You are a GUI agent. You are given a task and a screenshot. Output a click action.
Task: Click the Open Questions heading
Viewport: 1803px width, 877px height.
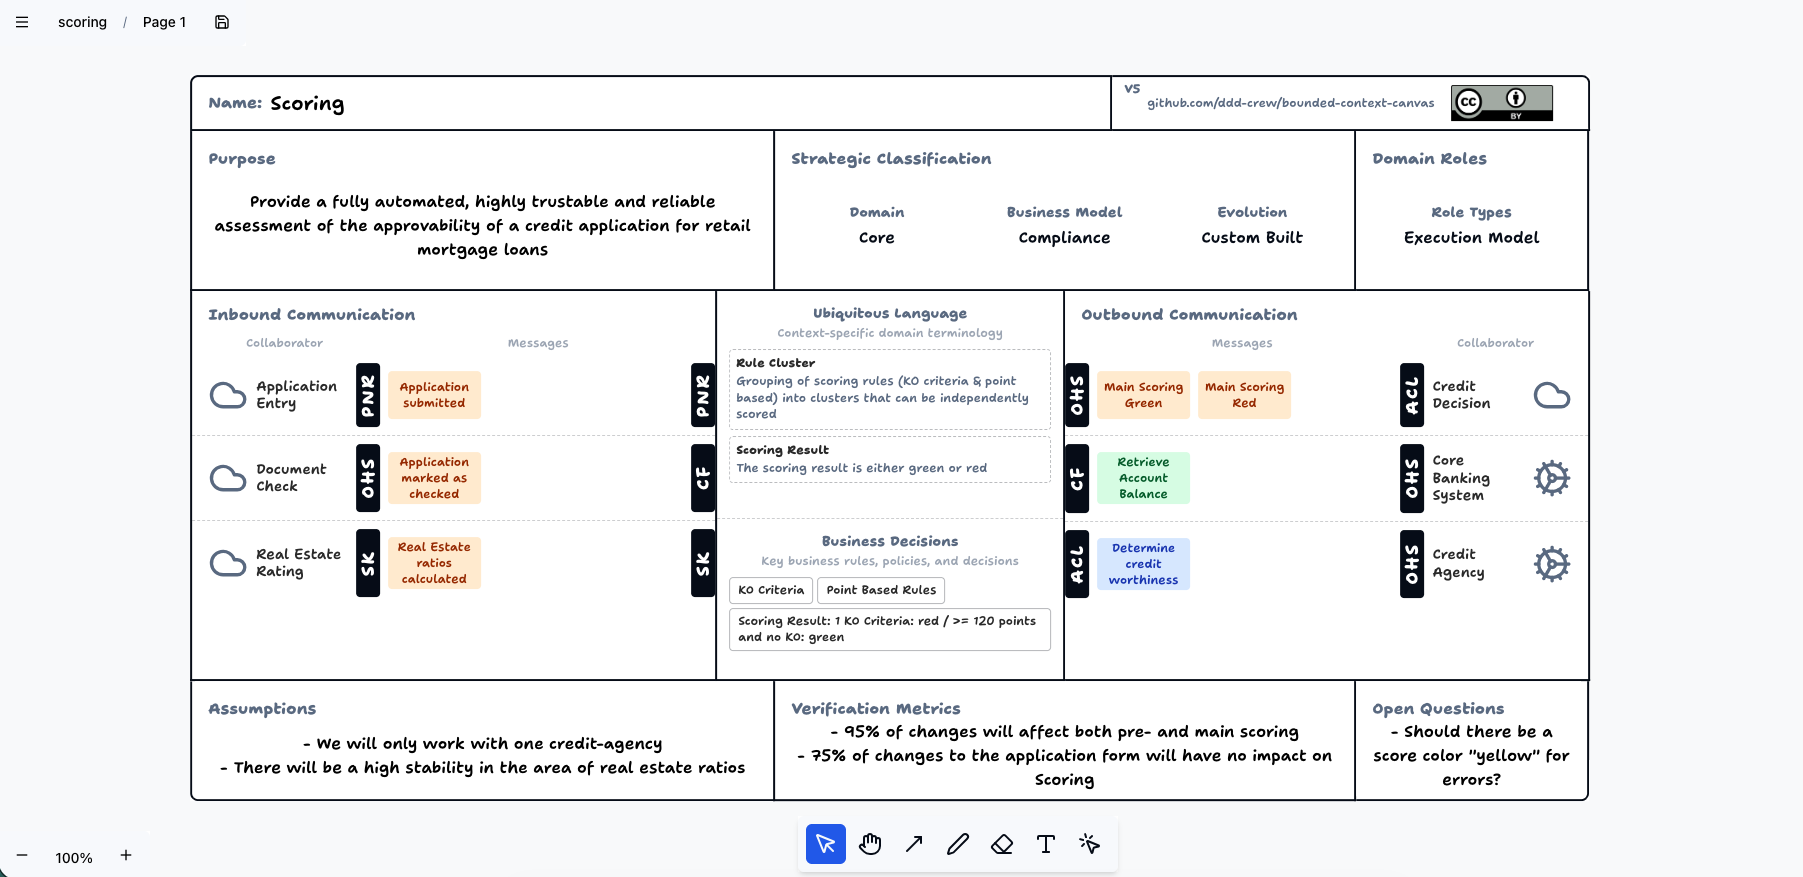pos(1438,709)
